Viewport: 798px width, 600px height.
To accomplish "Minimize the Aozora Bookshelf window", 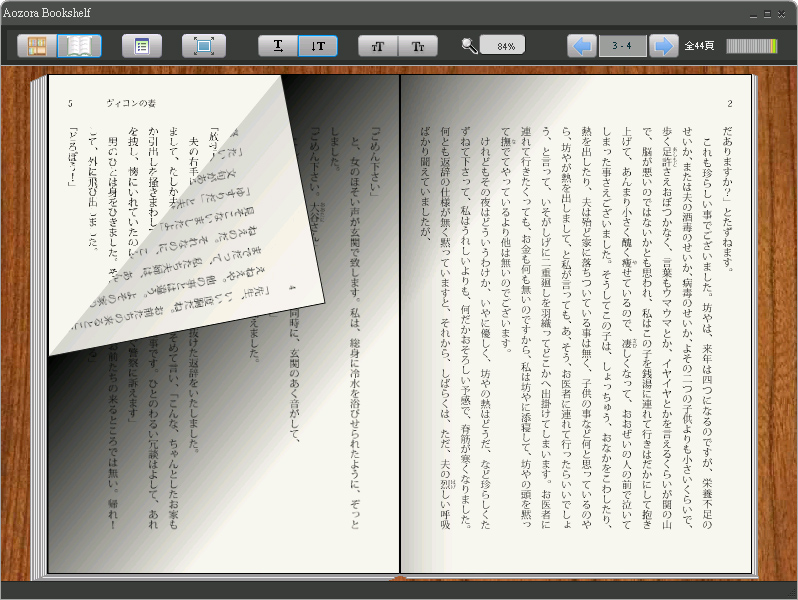I will point(753,15).
